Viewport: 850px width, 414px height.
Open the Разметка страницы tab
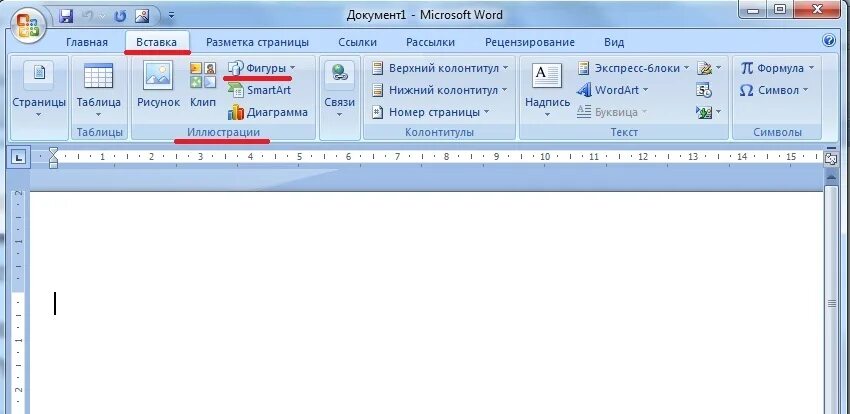(257, 42)
